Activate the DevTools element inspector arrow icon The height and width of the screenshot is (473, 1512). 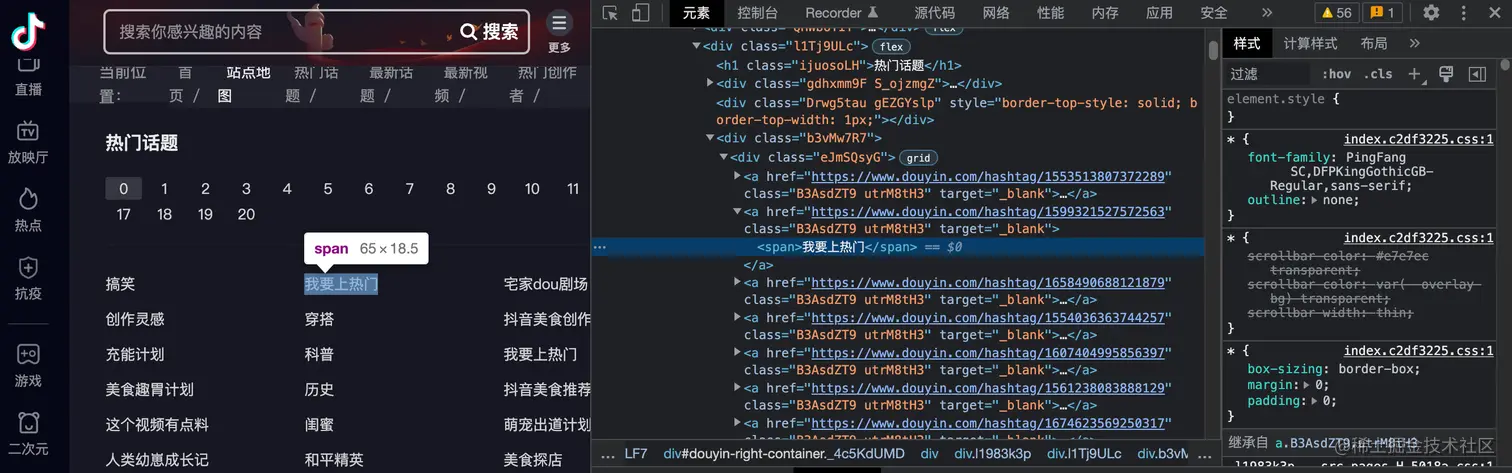point(611,12)
